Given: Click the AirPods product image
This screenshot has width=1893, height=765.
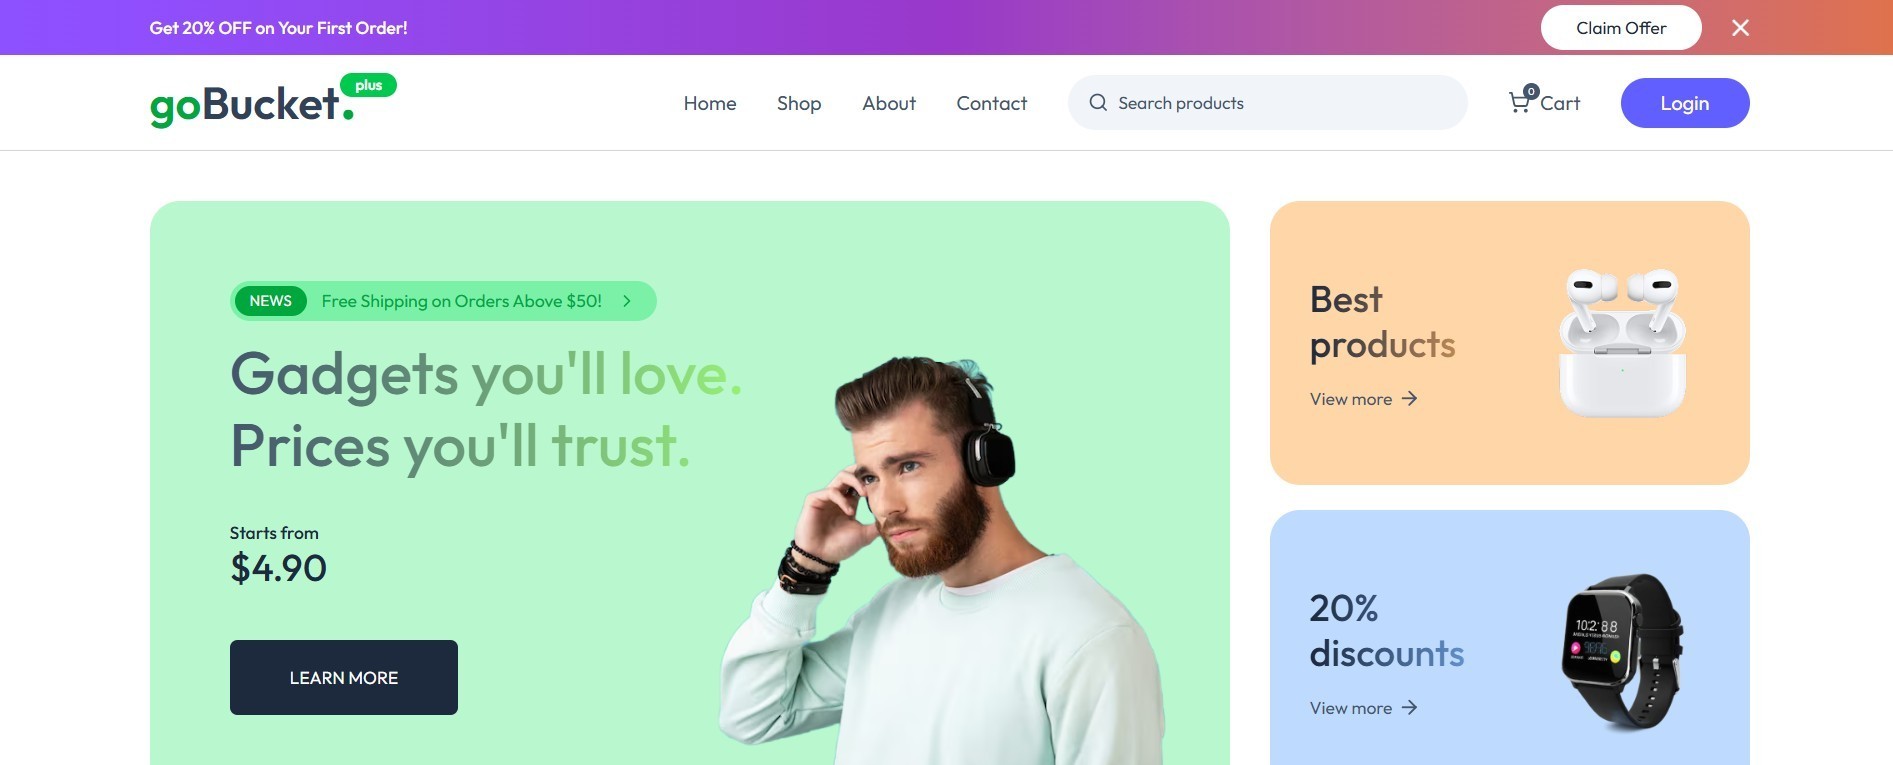Looking at the screenshot, I should [1622, 343].
